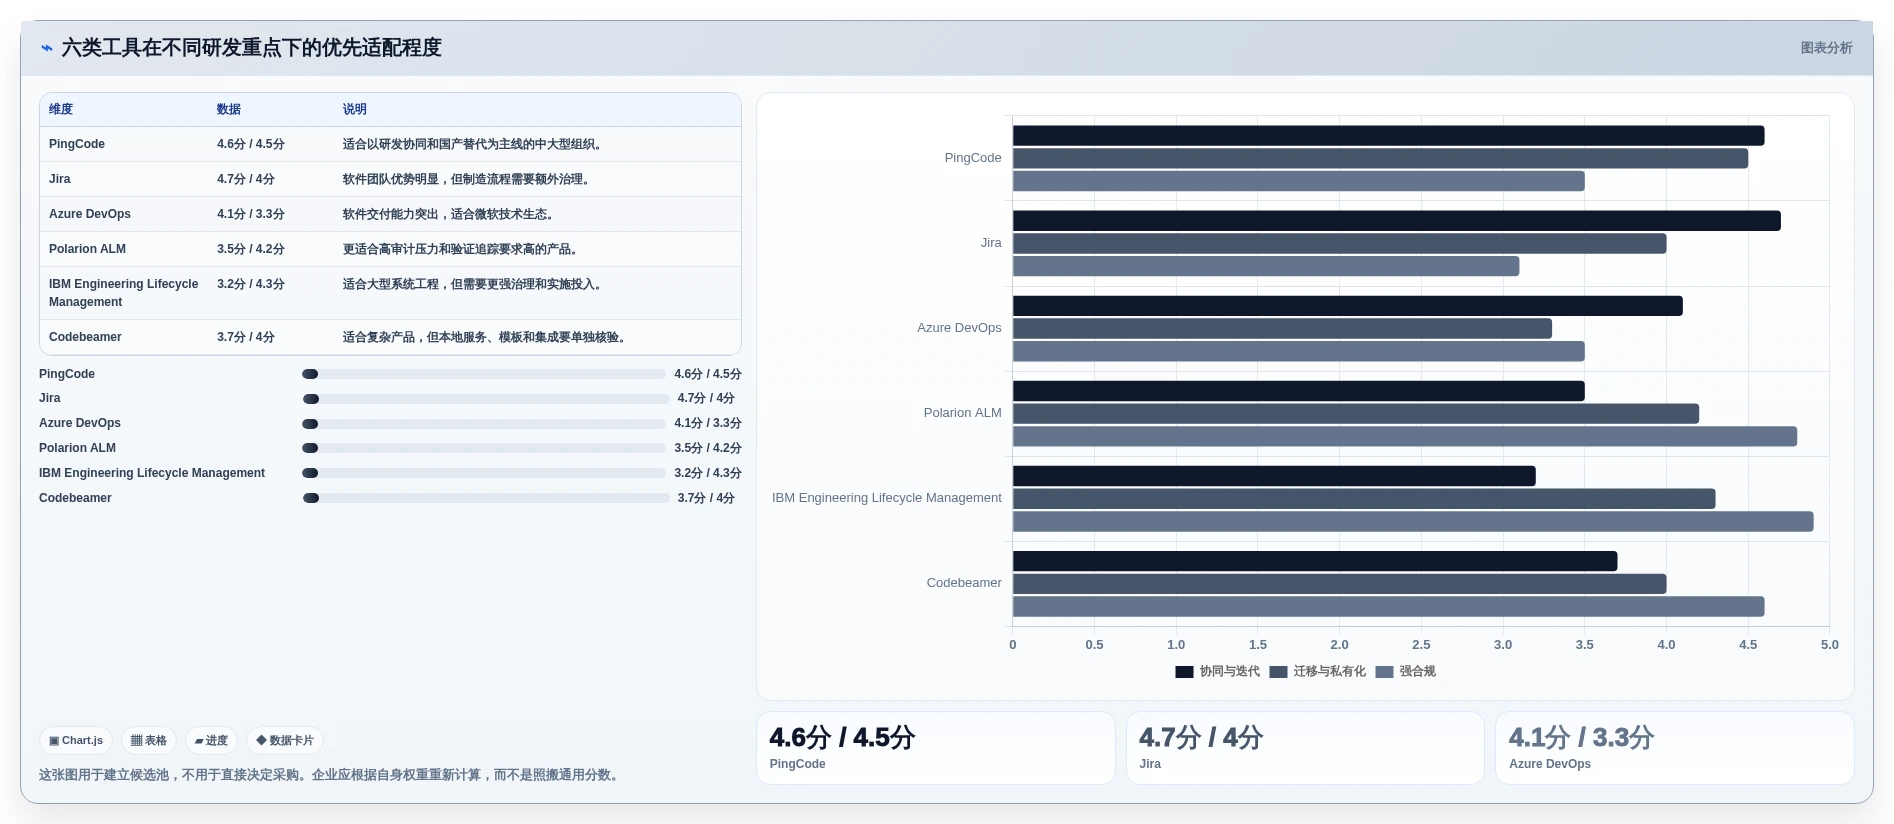1894x824 pixels.
Task: Click the 进度 tag chip
Action: (211, 741)
